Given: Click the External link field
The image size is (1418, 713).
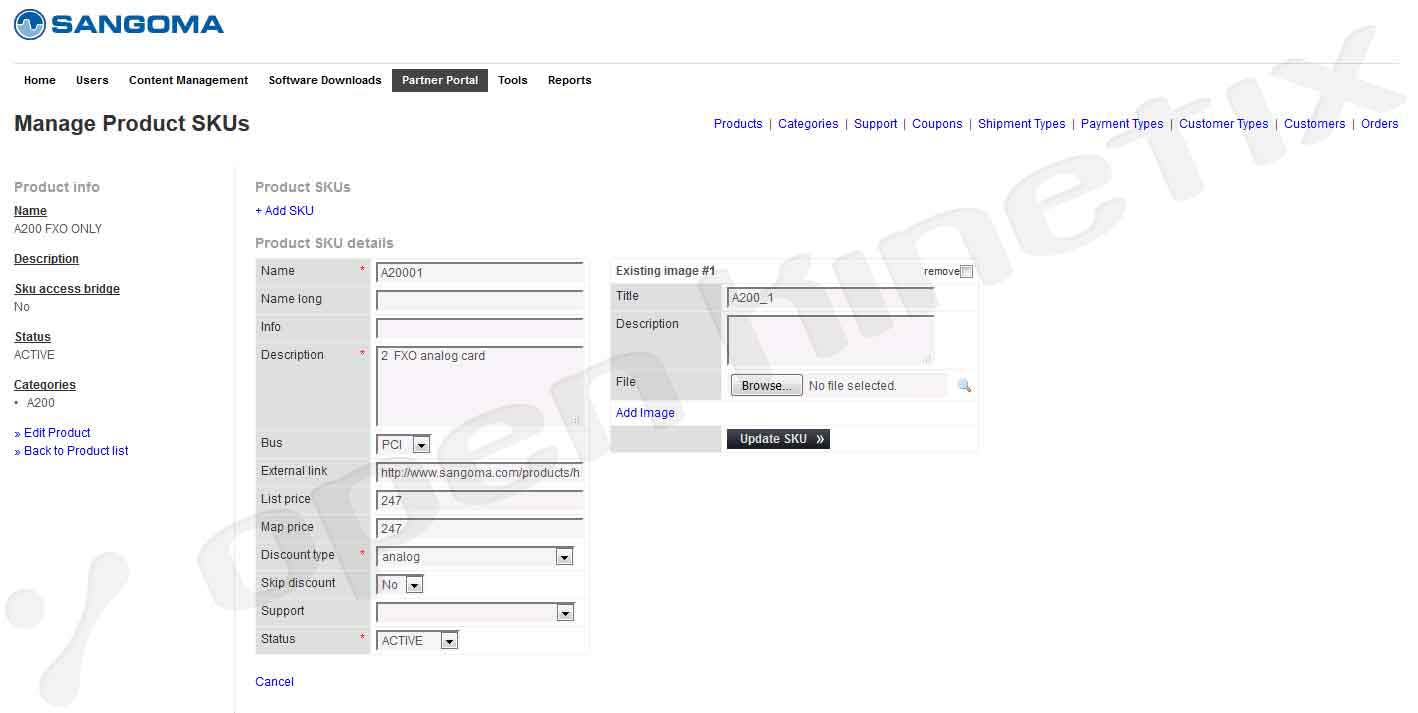Looking at the screenshot, I should [x=480, y=472].
